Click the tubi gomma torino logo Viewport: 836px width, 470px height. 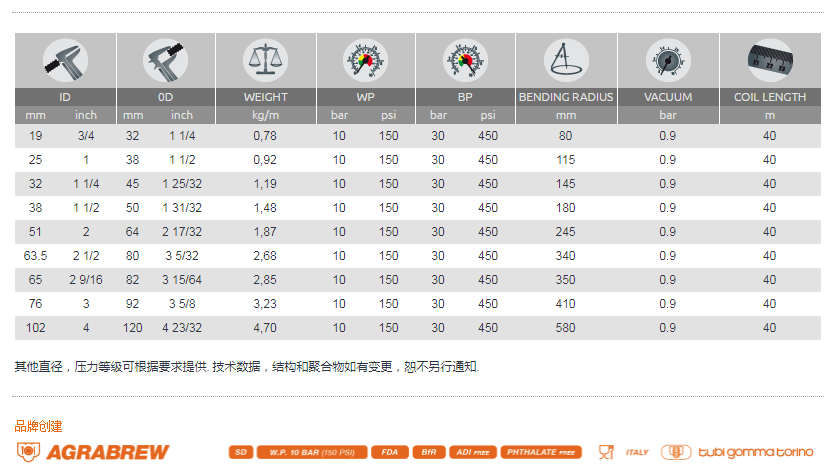739,452
